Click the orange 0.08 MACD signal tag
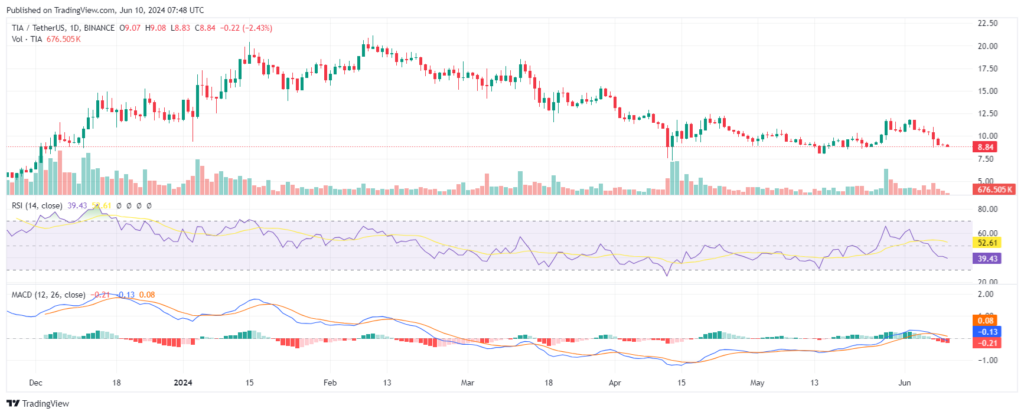 tap(985, 321)
